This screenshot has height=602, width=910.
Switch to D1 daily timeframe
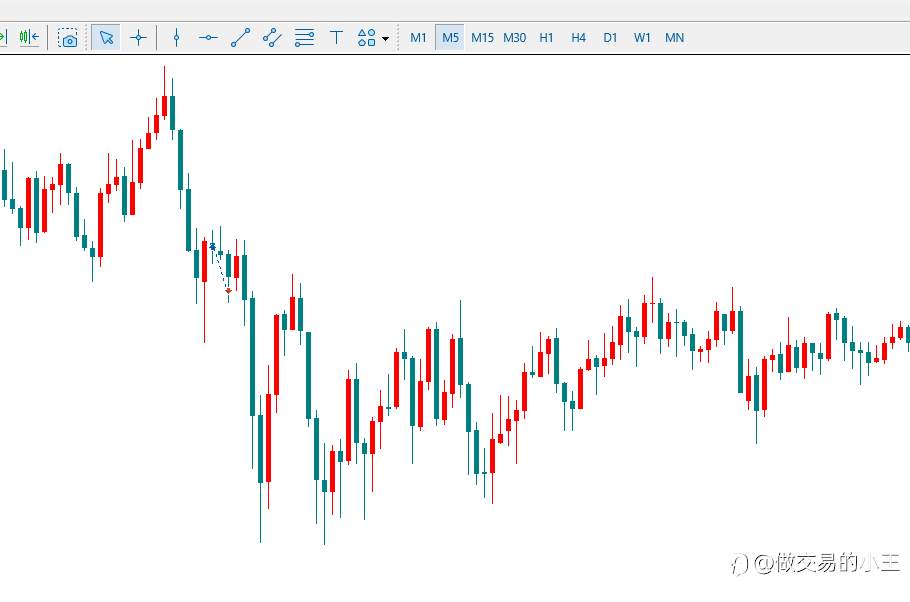[x=610, y=38]
